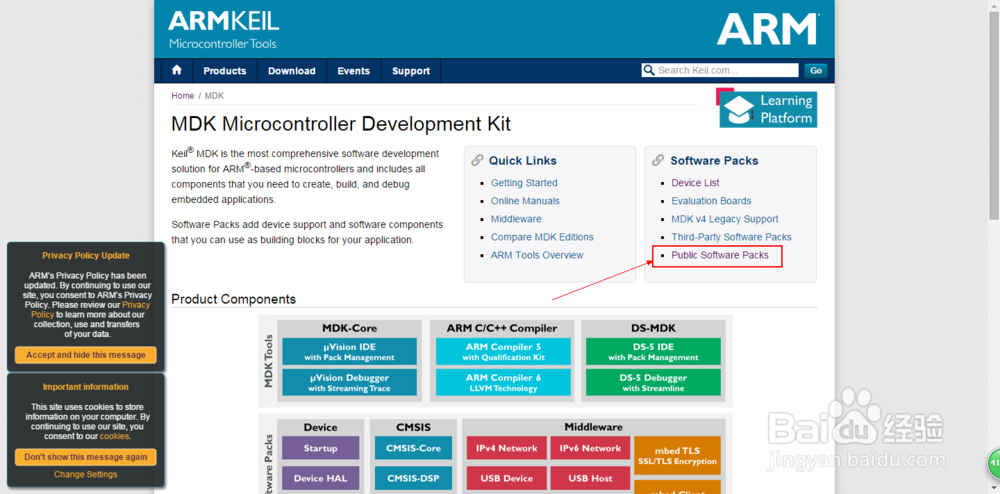Click Accept and hide this message
1000x494 pixels.
point(85,355)
